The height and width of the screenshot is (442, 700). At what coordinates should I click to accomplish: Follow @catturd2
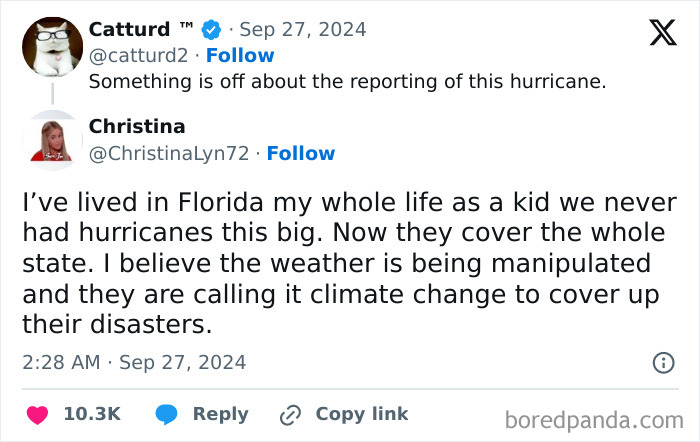tap(240, 55)
